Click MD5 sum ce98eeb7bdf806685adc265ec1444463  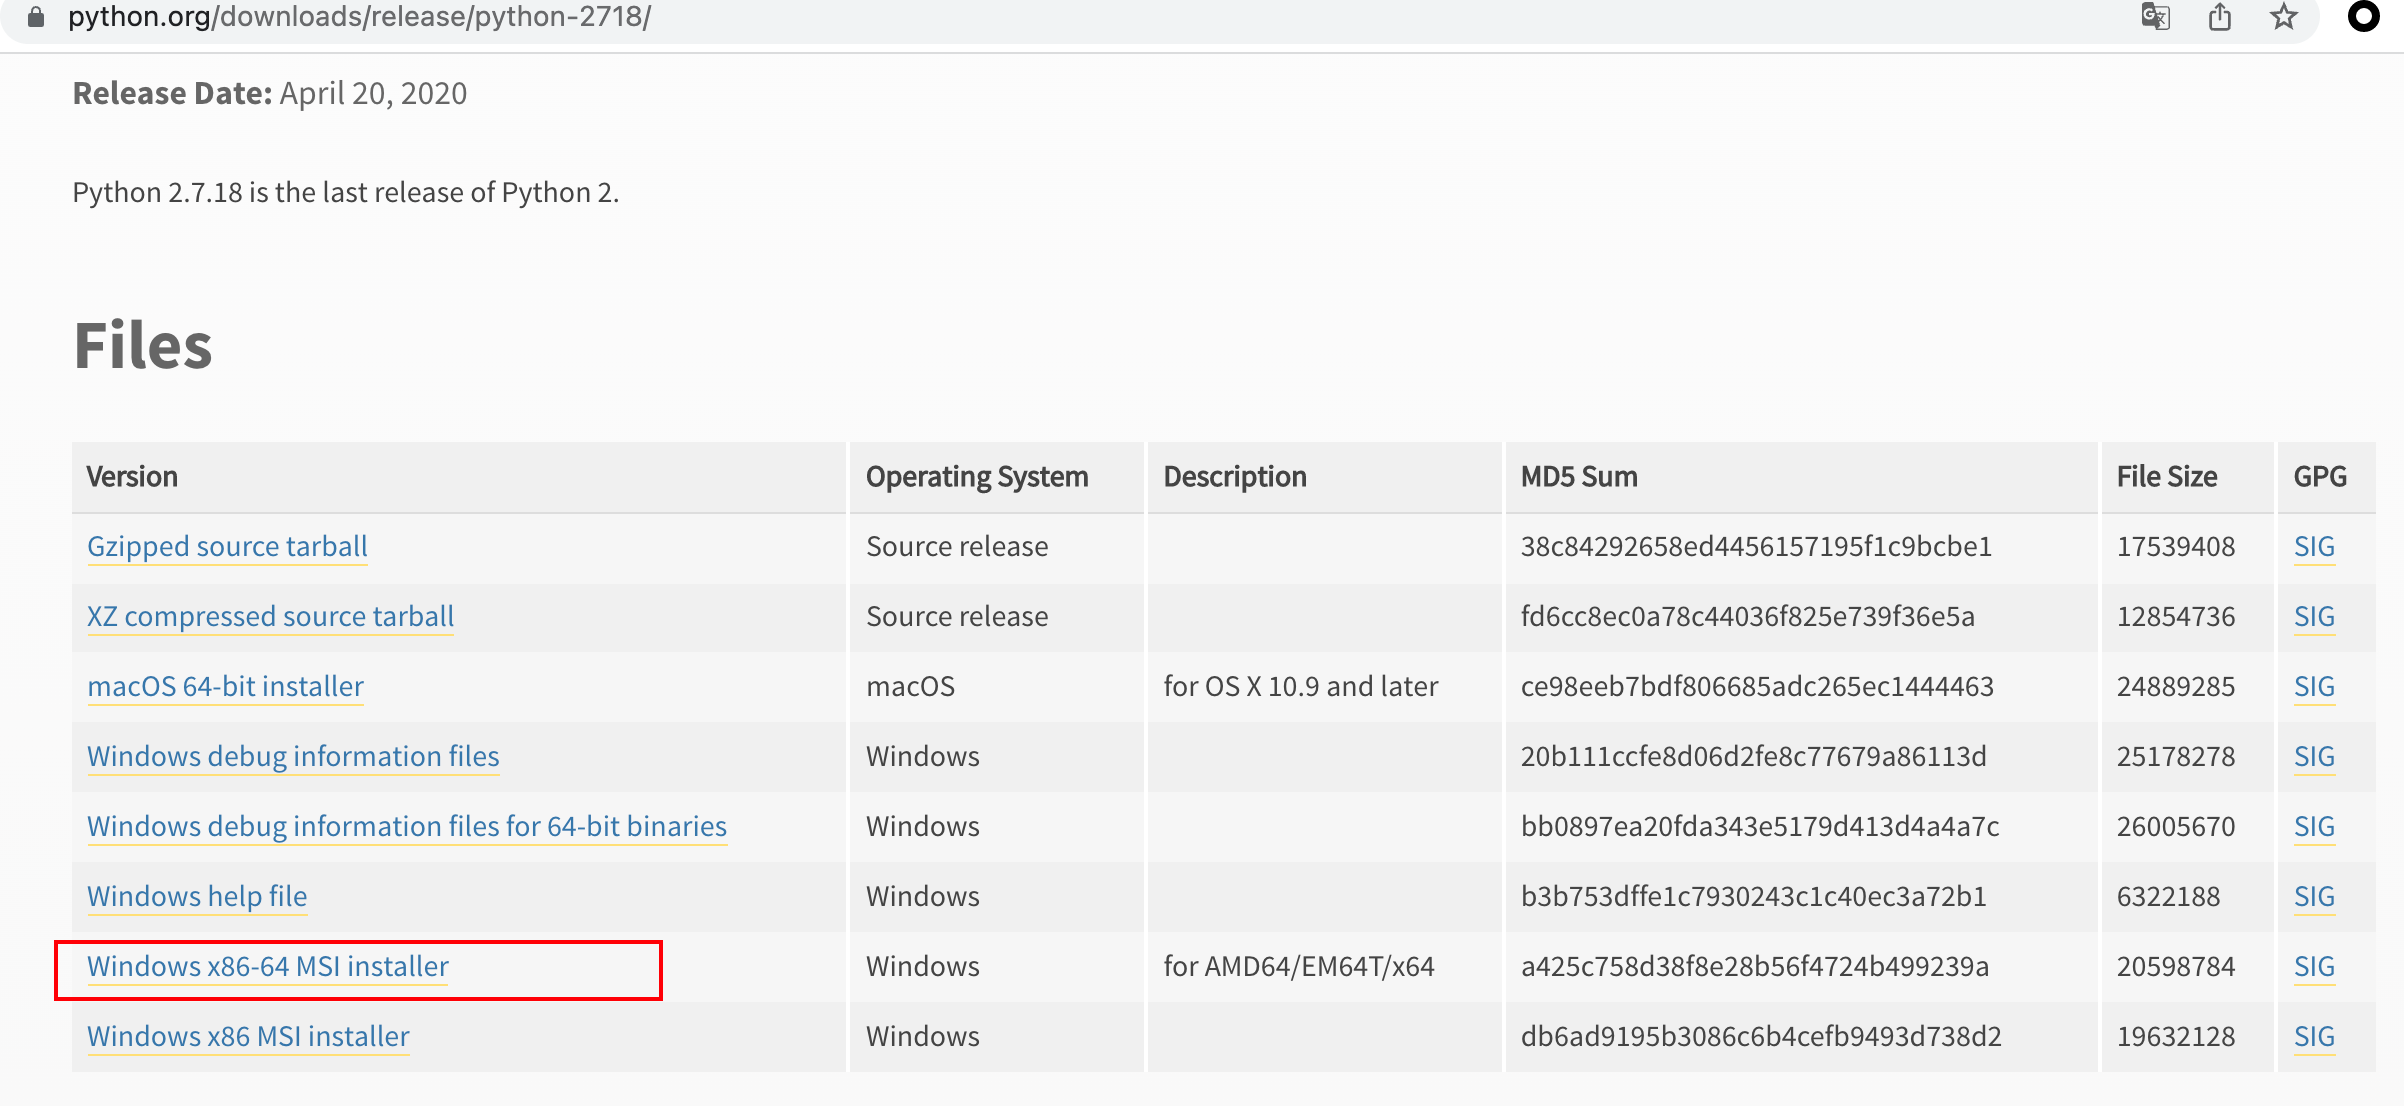(1757, 686)
